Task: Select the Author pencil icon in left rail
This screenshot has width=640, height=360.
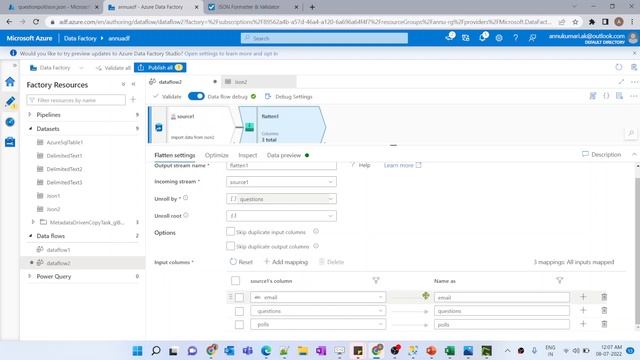Action: click(10, 102)
